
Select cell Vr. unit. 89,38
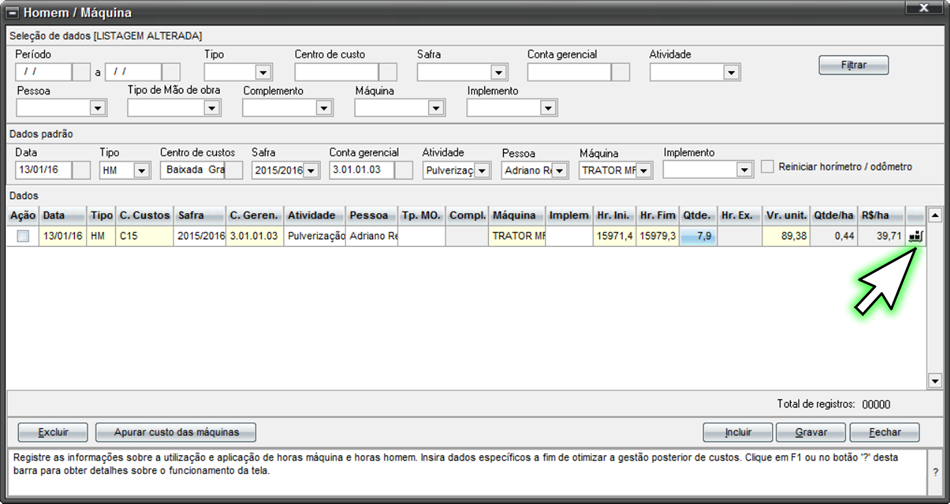[x=786, y=236]
